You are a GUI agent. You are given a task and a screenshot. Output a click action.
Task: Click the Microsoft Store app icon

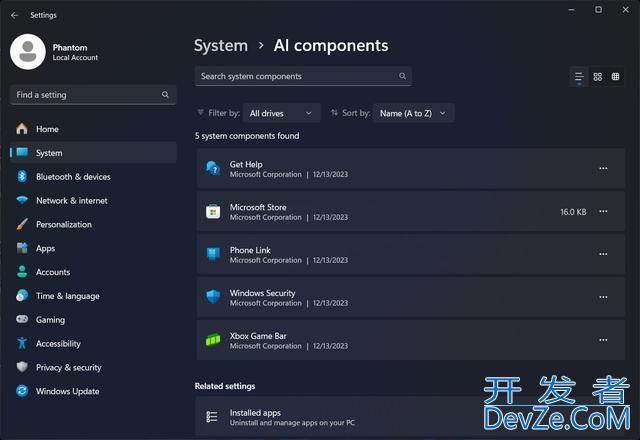tap(213, 211)
